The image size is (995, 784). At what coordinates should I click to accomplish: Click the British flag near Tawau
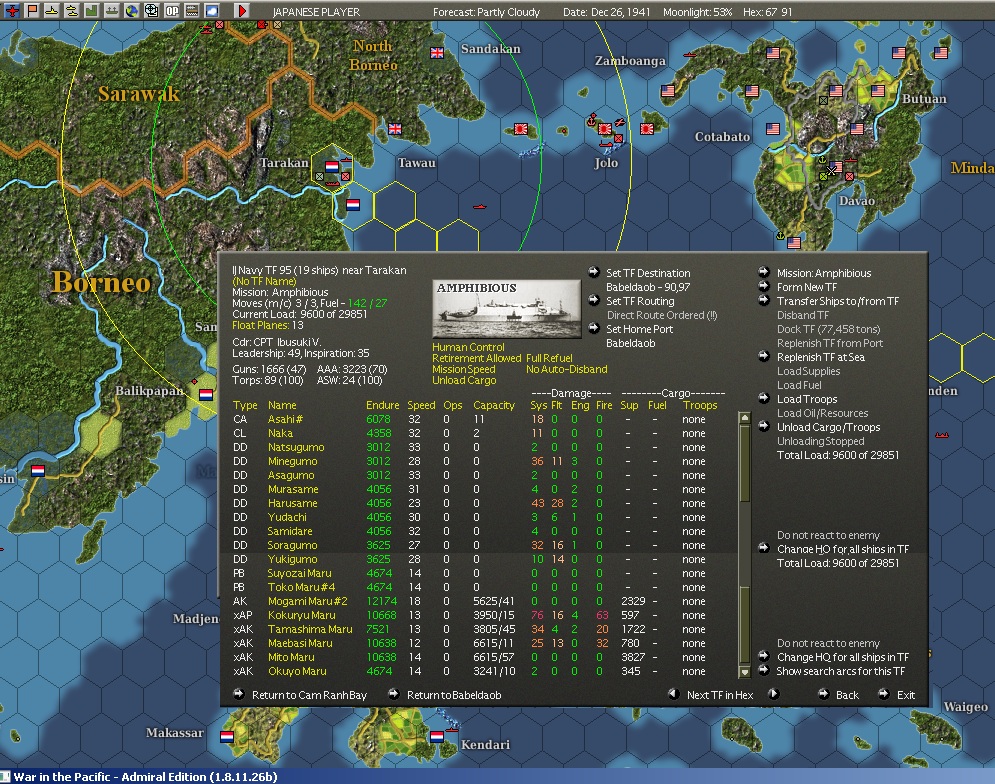tap(395, 129)
